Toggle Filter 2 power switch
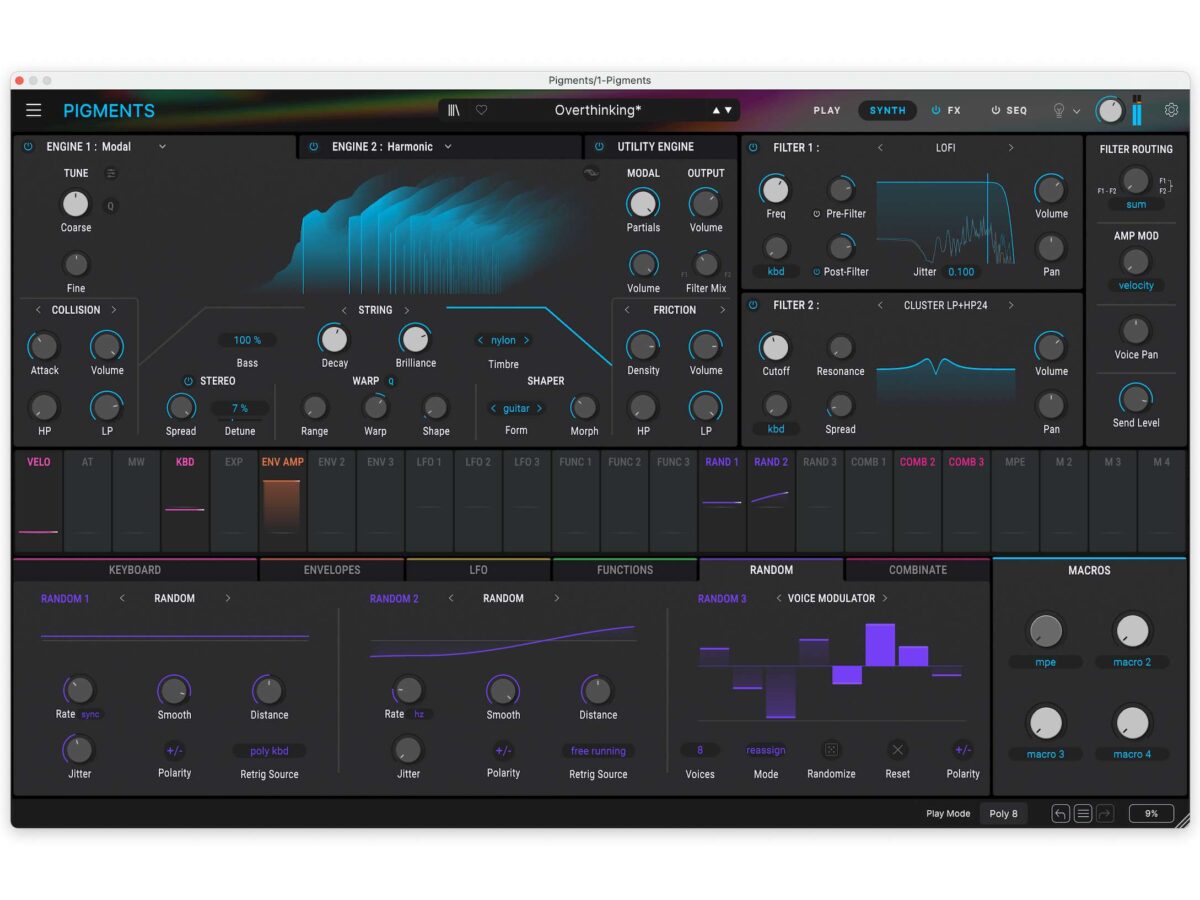1200x900 pixels. click(x=753, y=305)
